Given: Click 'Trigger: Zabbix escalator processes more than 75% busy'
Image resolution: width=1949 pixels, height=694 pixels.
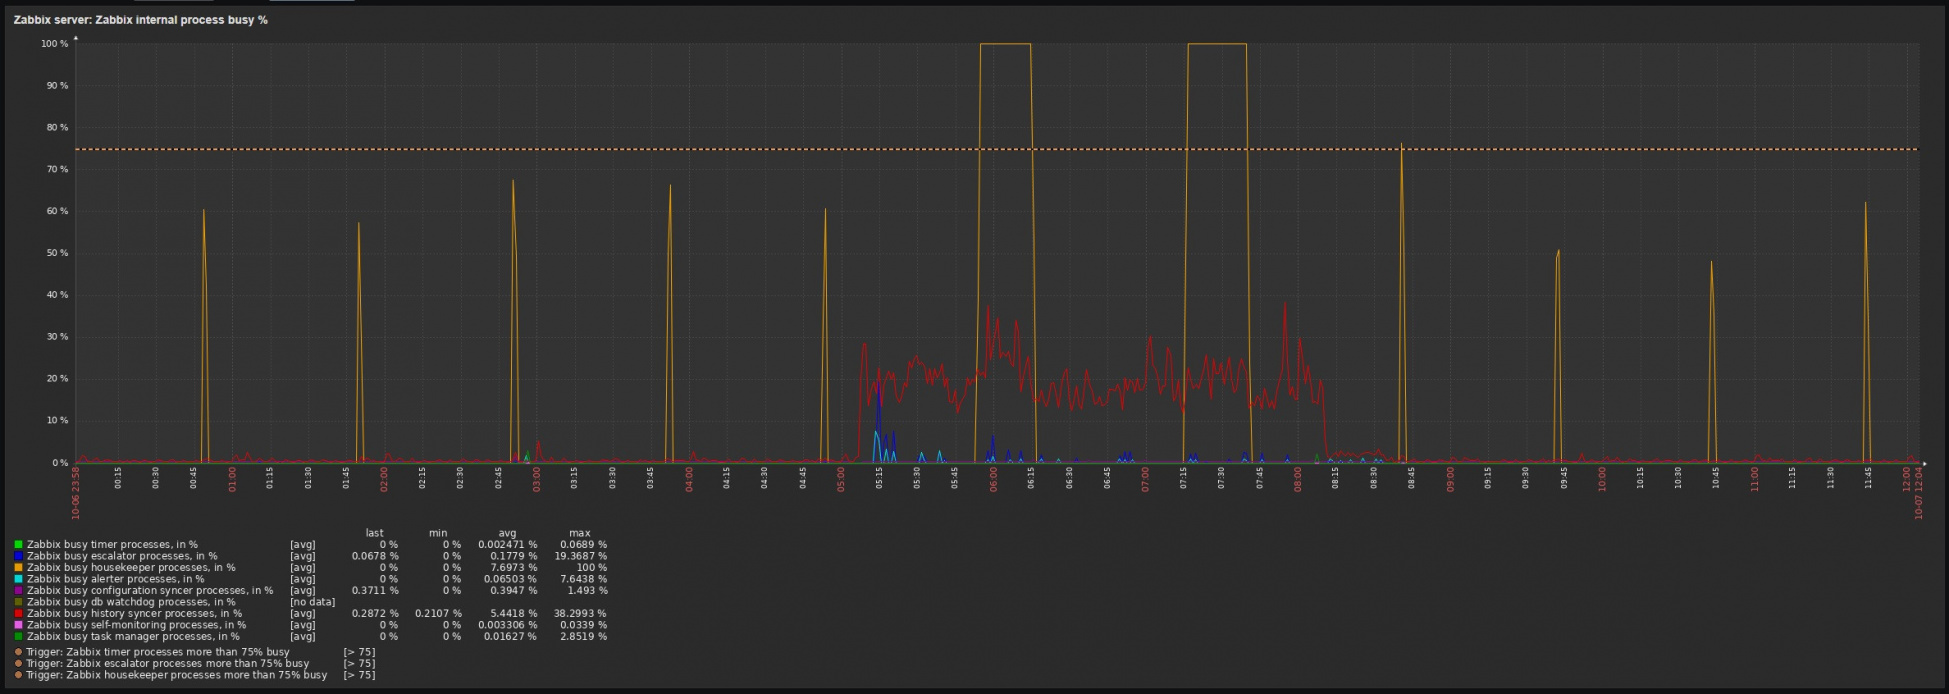Looking at the screenshot, I should click(168, 663).
